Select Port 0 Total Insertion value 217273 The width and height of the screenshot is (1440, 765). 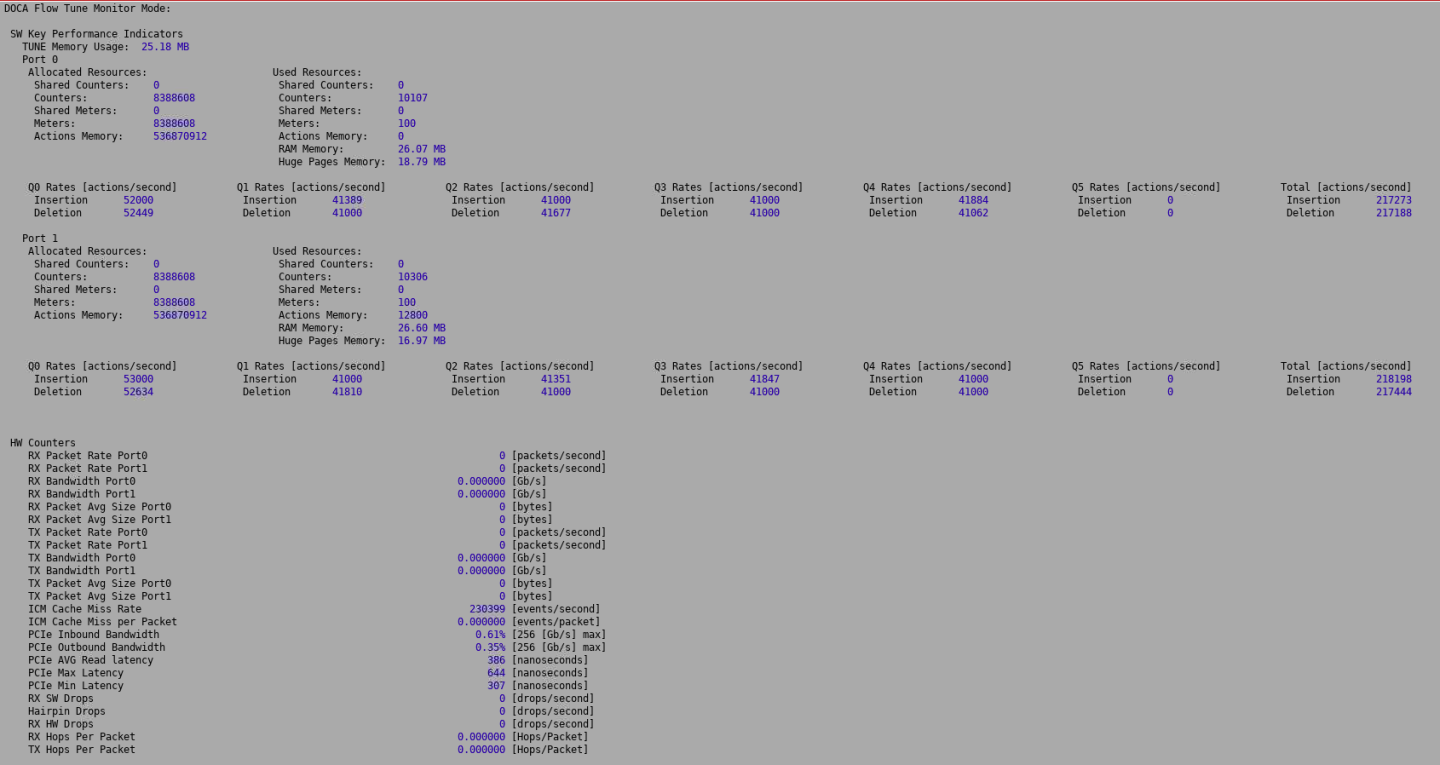click(x=1393, y=200)
